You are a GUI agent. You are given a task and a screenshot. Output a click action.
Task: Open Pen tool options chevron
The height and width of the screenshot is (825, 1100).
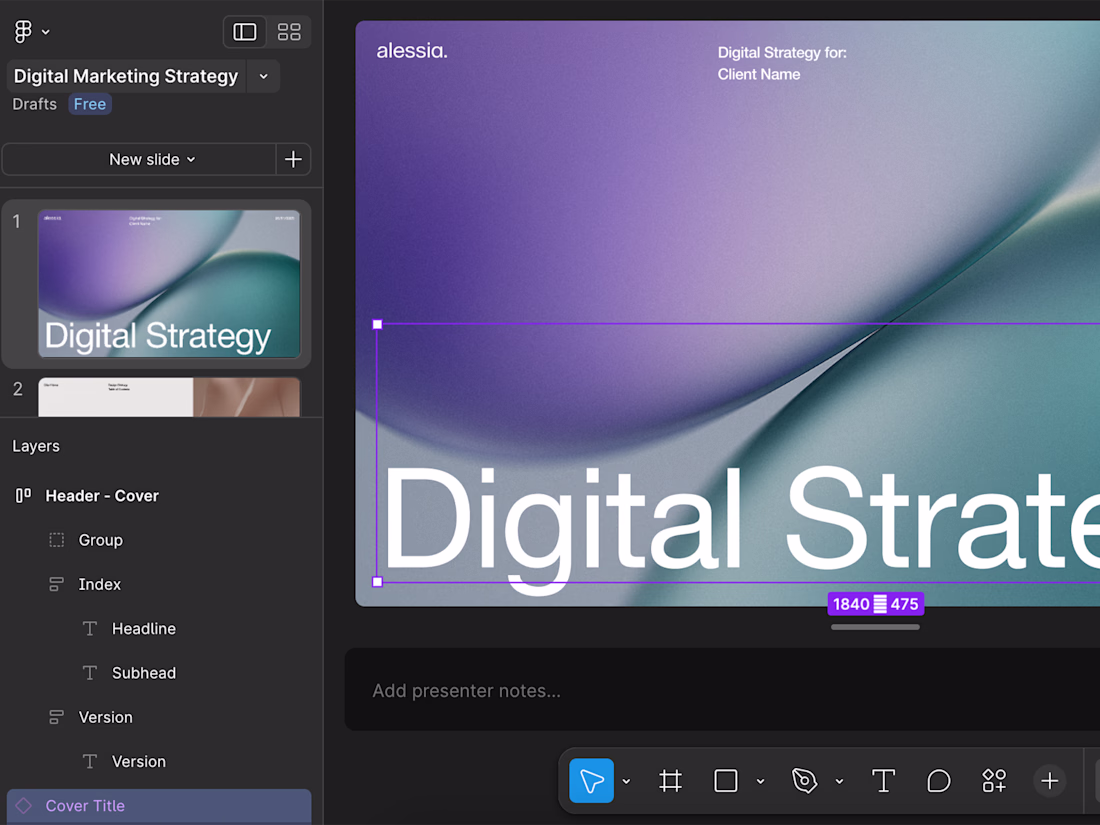click(x=840, y=782)
